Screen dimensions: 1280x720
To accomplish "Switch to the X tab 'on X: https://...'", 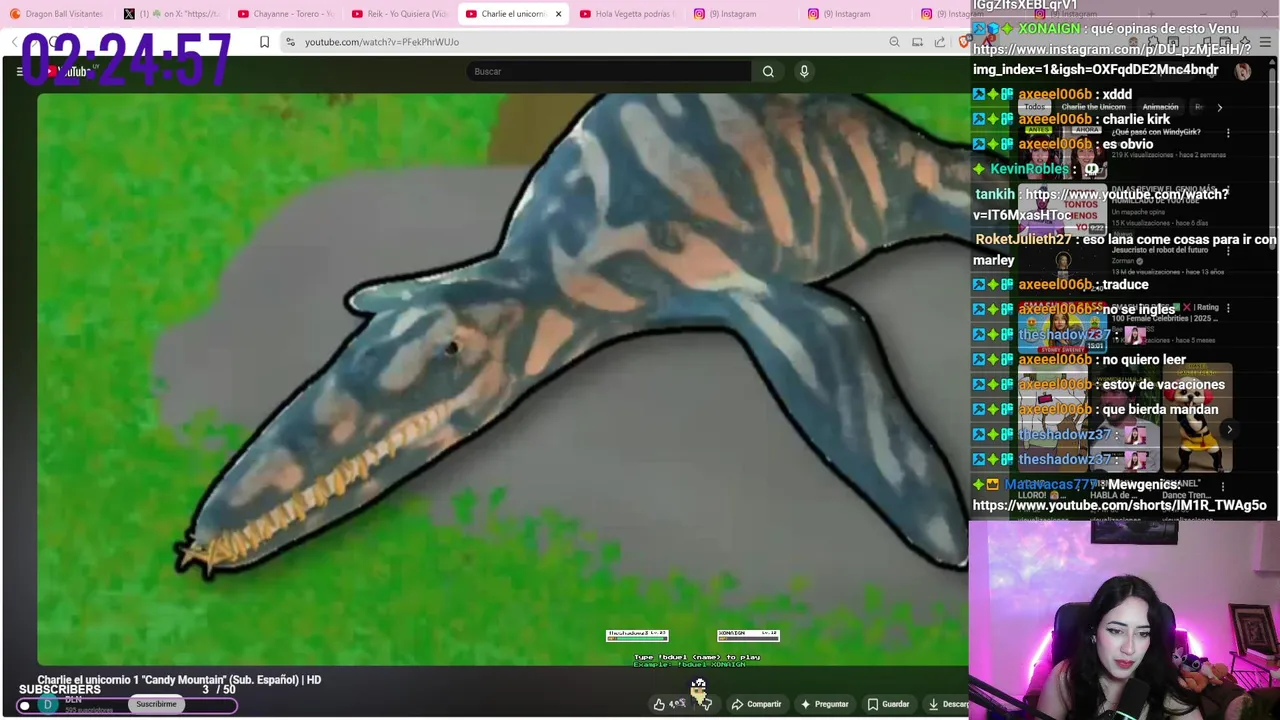I will tap(172, 14).
